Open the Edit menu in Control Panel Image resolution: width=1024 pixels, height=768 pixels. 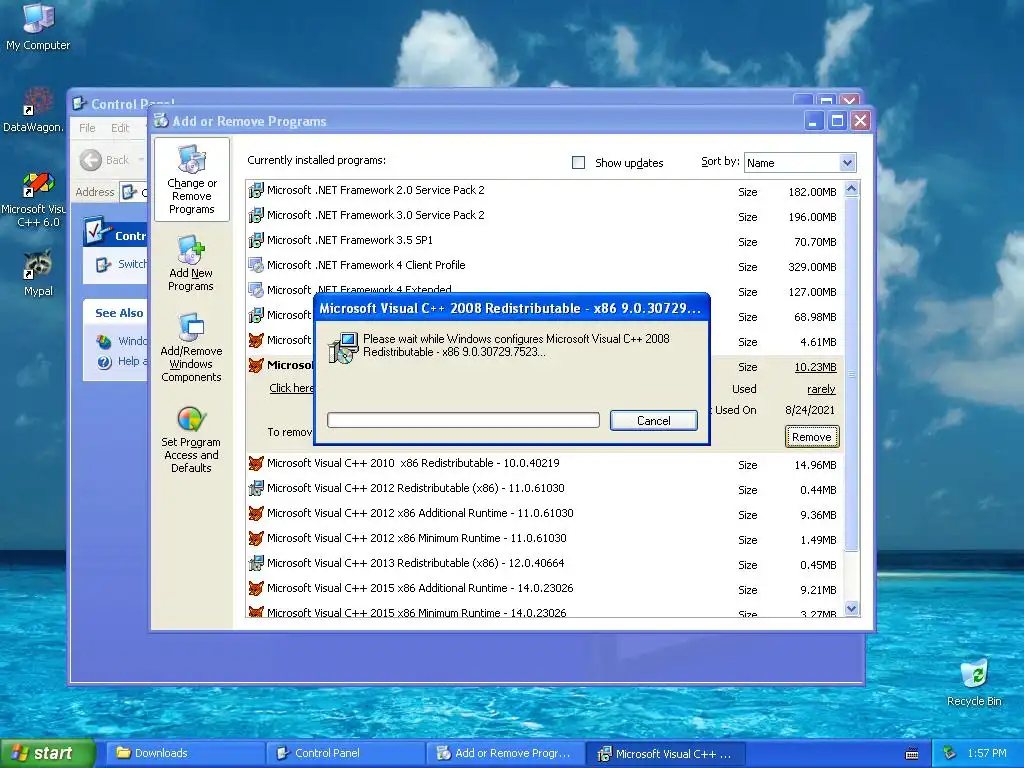click(x=120, y=128)
